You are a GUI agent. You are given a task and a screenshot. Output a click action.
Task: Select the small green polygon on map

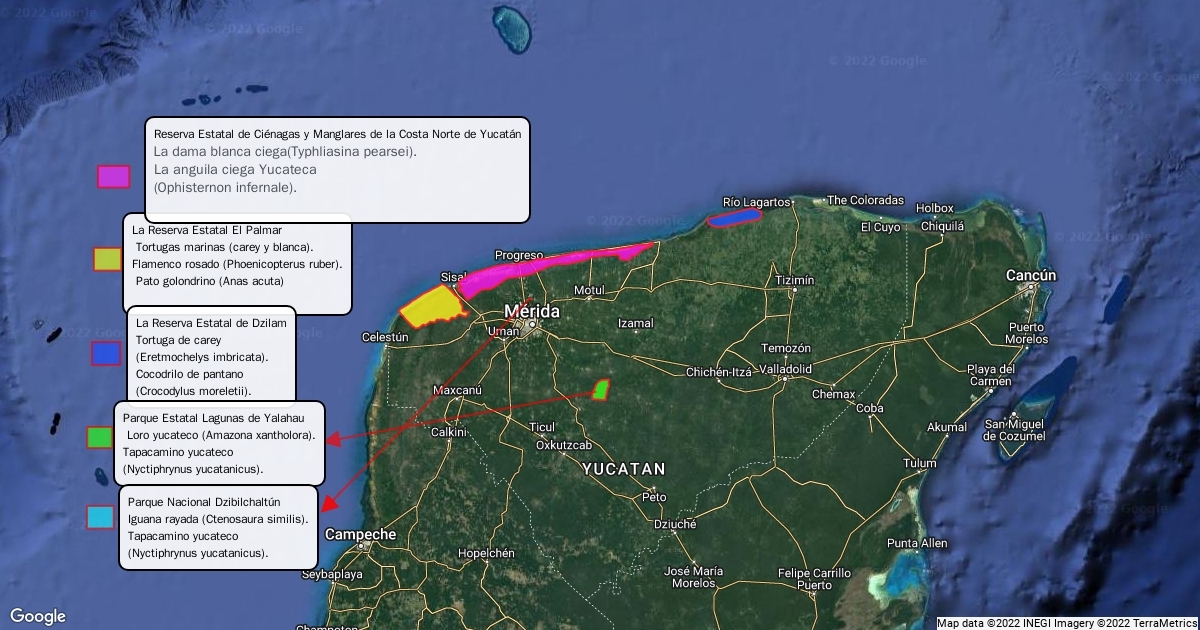click(600, 390)
